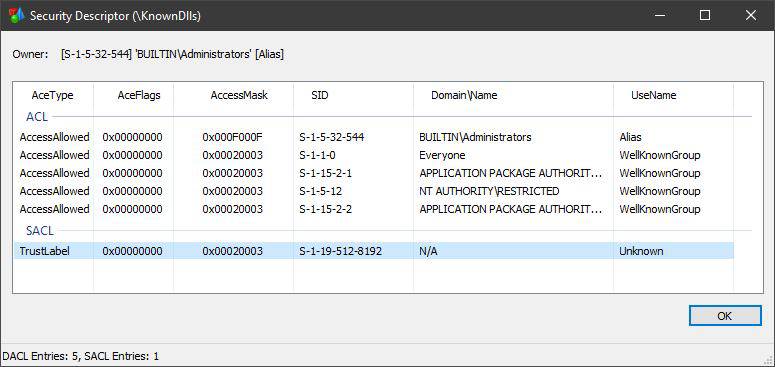Sort by the AceType column header

(x=53, y=95)
